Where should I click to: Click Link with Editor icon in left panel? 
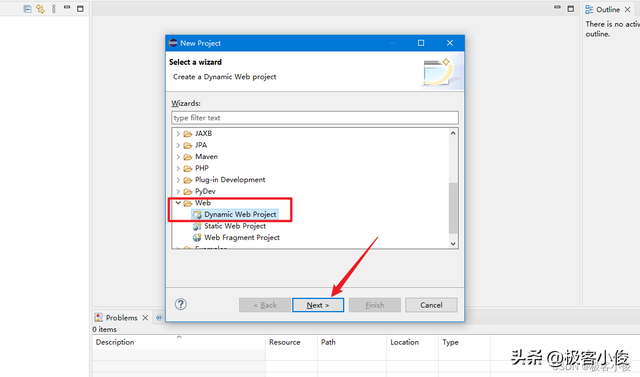[x=40, y=9]
